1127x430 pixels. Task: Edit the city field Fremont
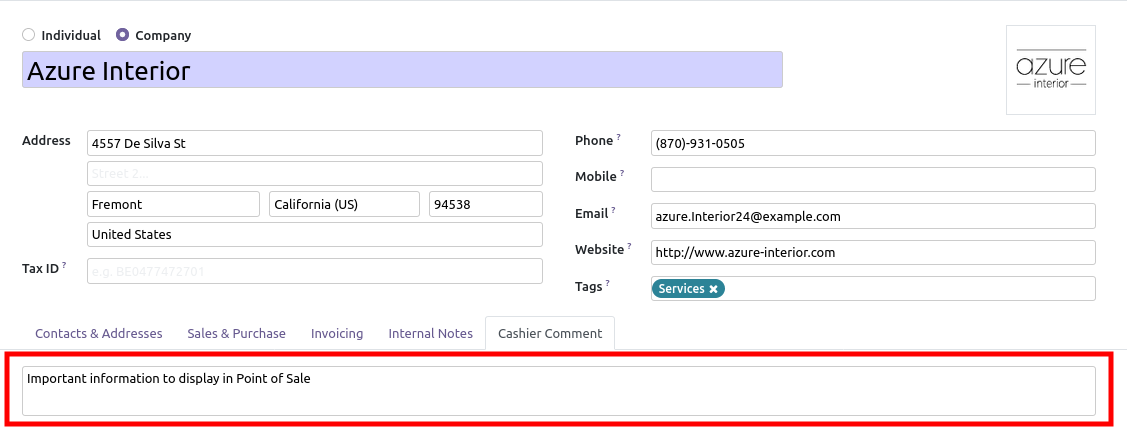pyautogui.click(x=173, y=204)
